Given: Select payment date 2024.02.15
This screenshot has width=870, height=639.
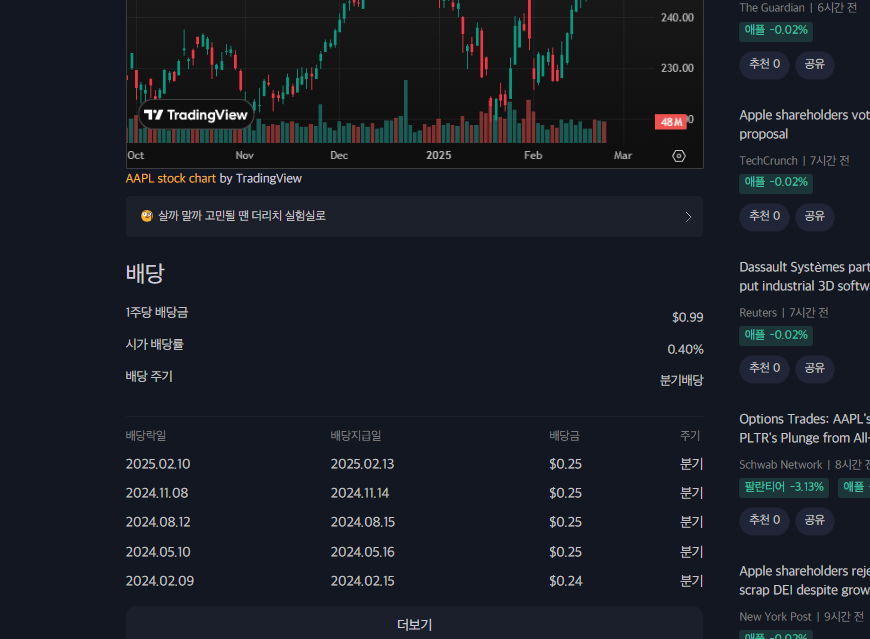Looking at the screenshot, I should [x=363, y=581].
